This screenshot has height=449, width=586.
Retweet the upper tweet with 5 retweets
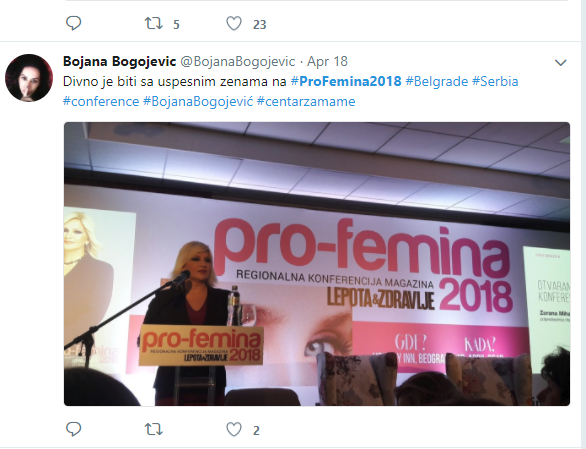pos(154,24)
